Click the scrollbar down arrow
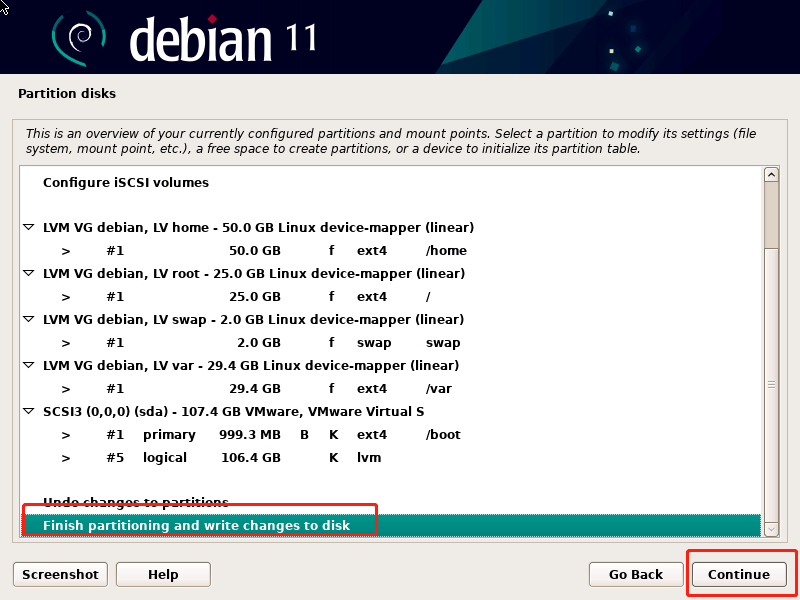The height and width of the screenshot is (600, 800). (771, 529)
